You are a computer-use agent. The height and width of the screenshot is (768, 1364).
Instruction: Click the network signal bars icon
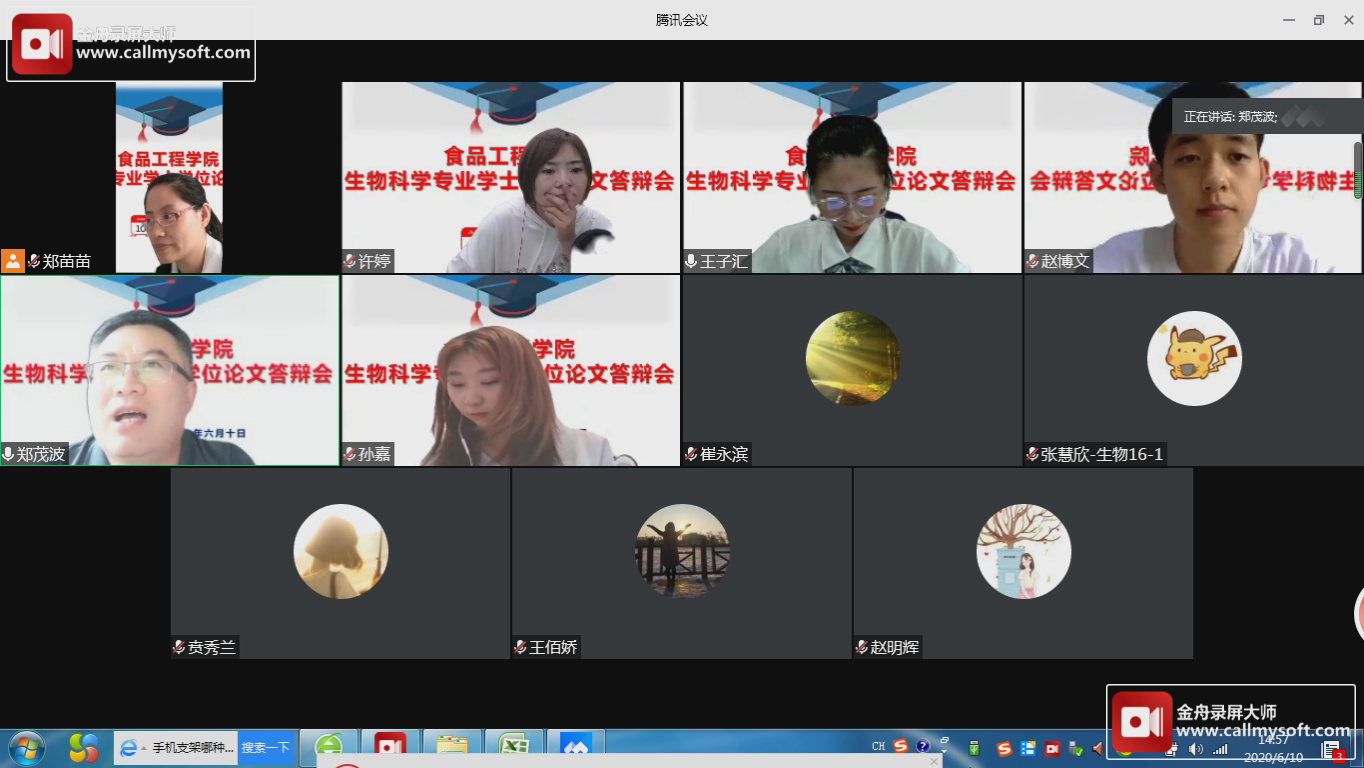tap(1220, 749)
